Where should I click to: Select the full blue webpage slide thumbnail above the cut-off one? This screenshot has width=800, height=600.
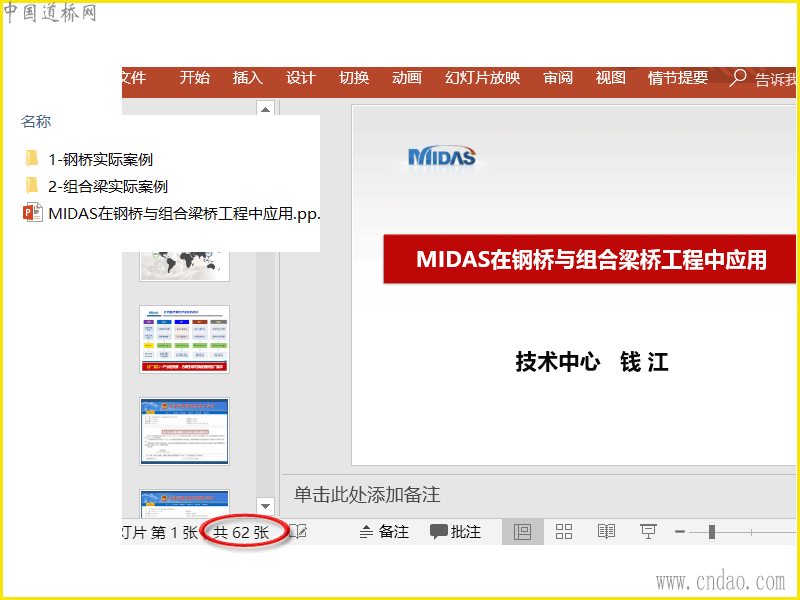pos(184,431)
